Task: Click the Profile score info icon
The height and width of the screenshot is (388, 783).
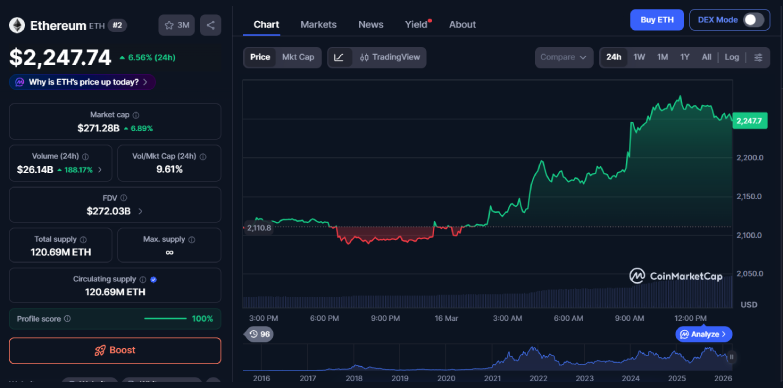Action: tap(67, 319)
